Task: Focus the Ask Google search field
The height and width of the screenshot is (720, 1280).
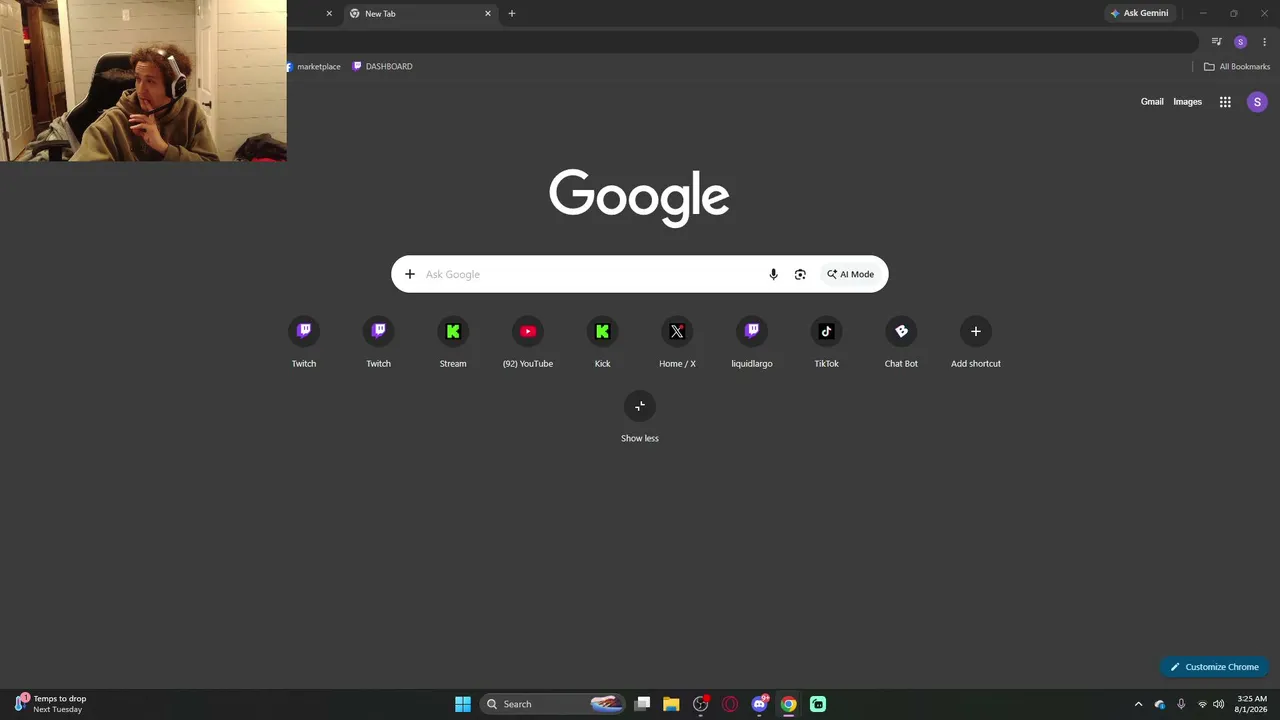Action: [590, 274]
